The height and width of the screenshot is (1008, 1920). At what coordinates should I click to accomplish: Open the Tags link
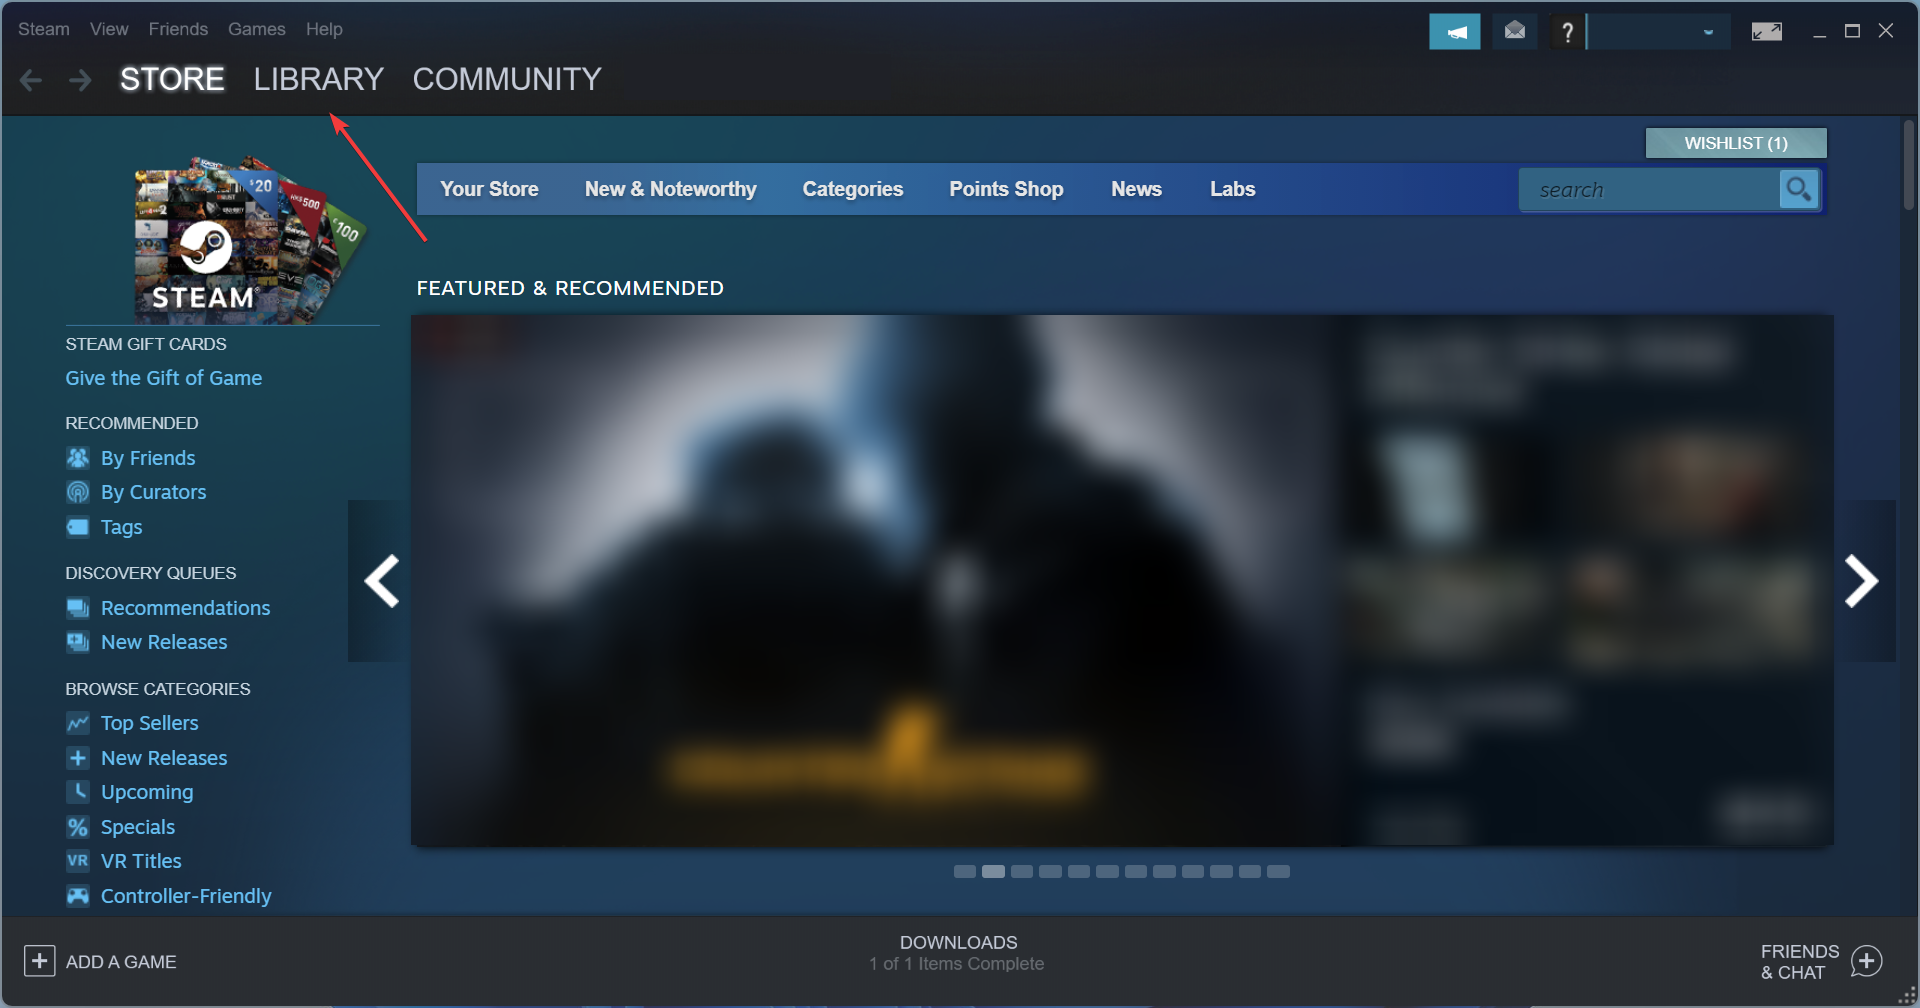click(121, 527)
